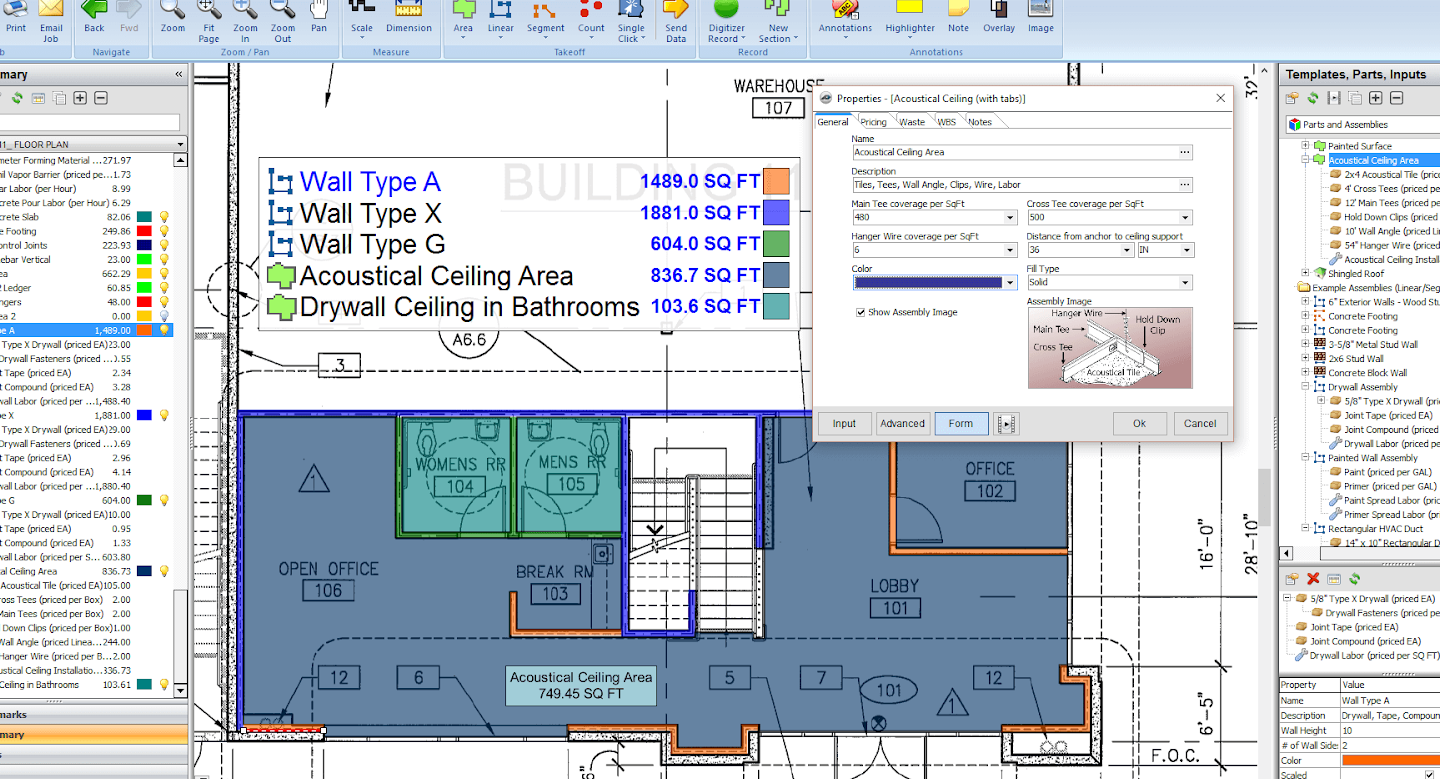Click the Advanced button
The height and width of the screenshot is (779, 1440).
click(x=902, y=423)
